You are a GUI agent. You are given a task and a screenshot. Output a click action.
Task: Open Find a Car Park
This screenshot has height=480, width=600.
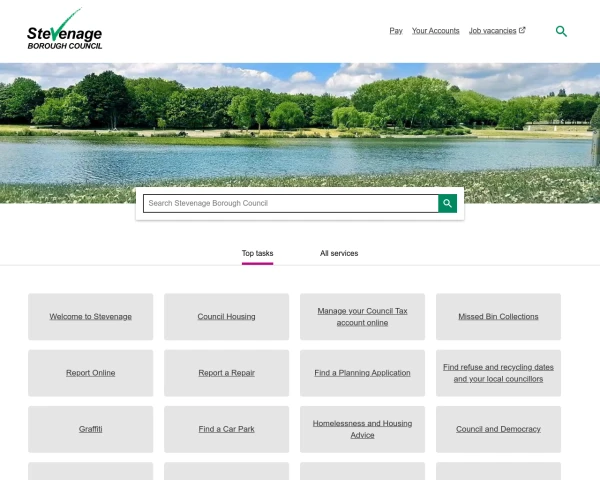[x=226, y=429]
